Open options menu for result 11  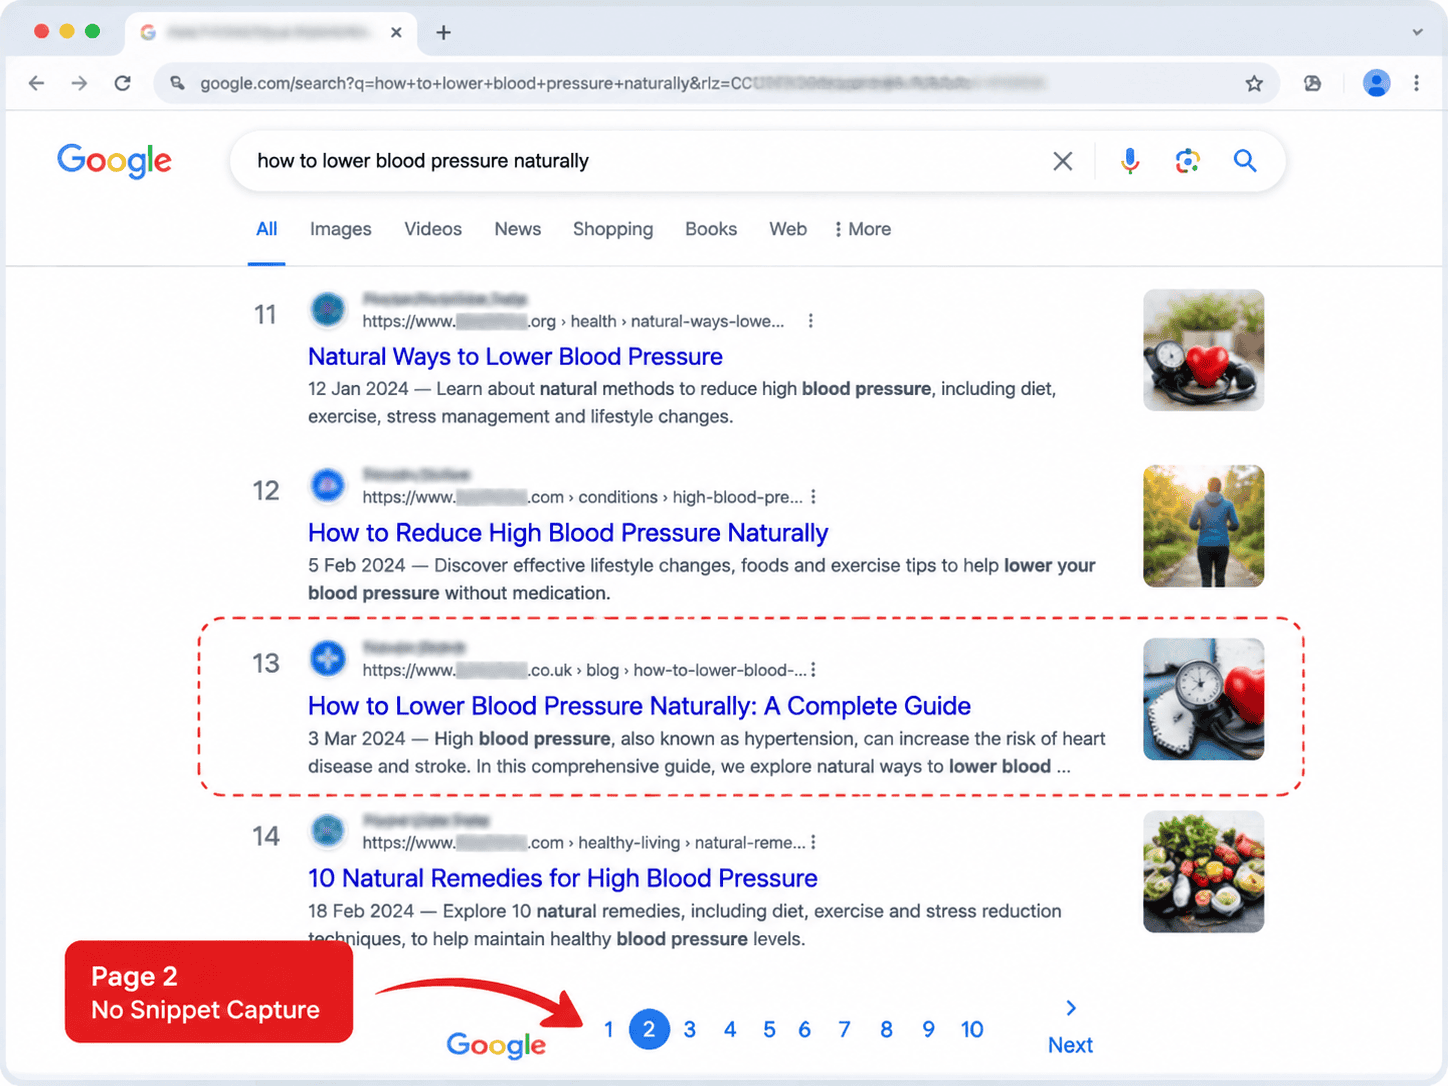tap(811, 321)
